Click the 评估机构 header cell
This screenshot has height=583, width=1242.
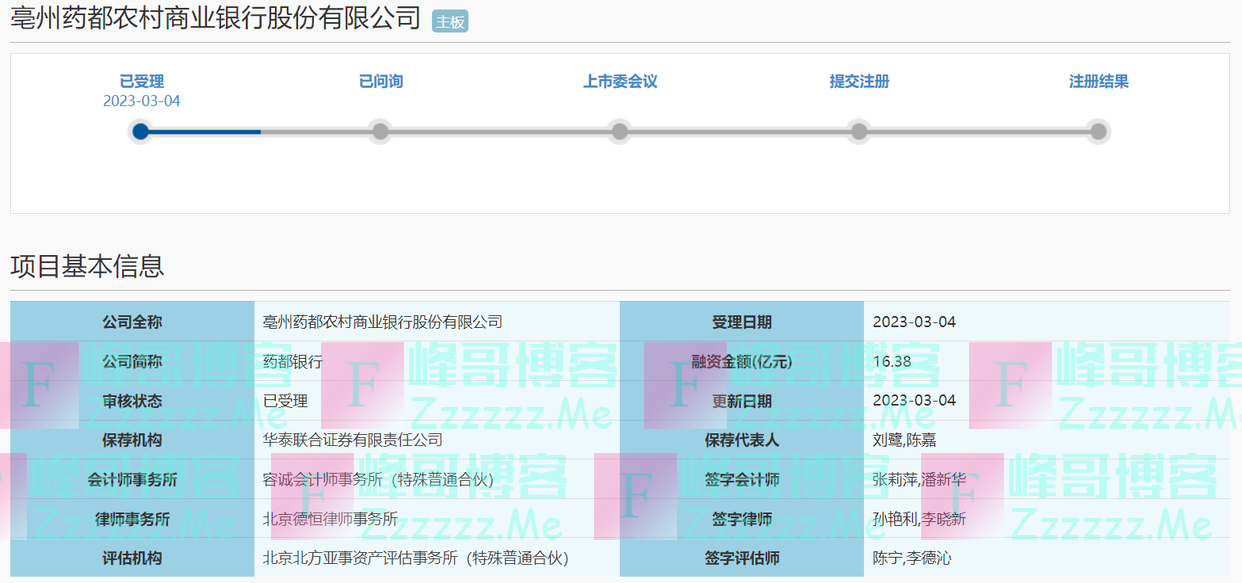coord(132,557)
